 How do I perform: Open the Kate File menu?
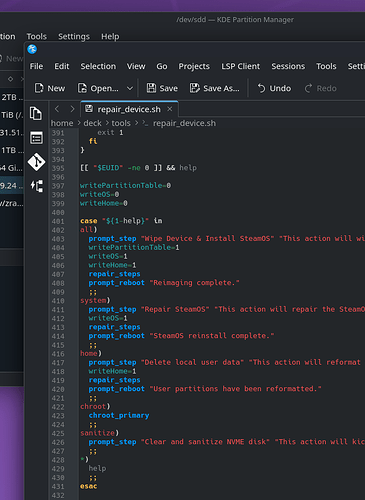point(36,66)
